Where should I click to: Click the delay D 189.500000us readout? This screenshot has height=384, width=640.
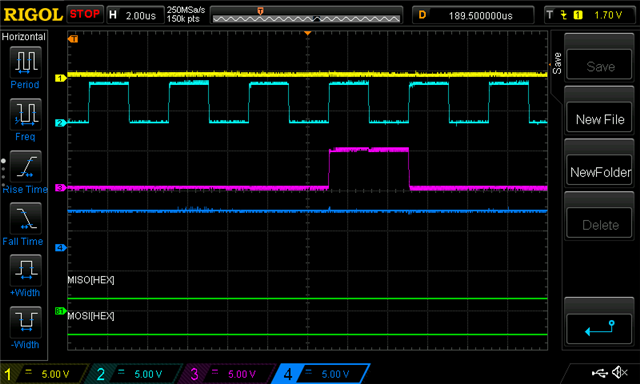tap(480, 16)
